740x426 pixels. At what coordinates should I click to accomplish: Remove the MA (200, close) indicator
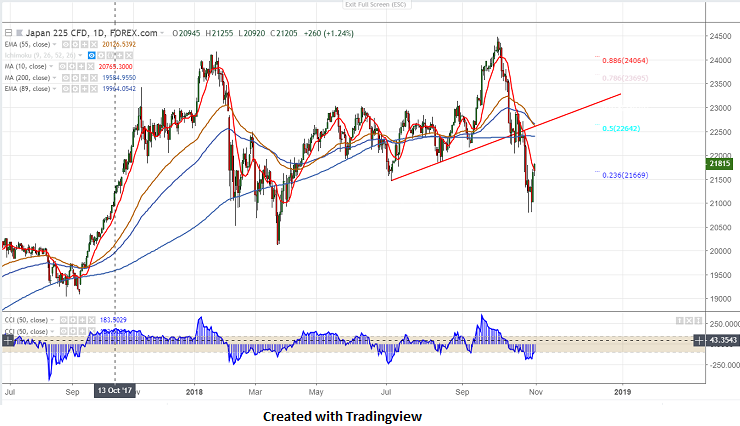tap(93, 78)
